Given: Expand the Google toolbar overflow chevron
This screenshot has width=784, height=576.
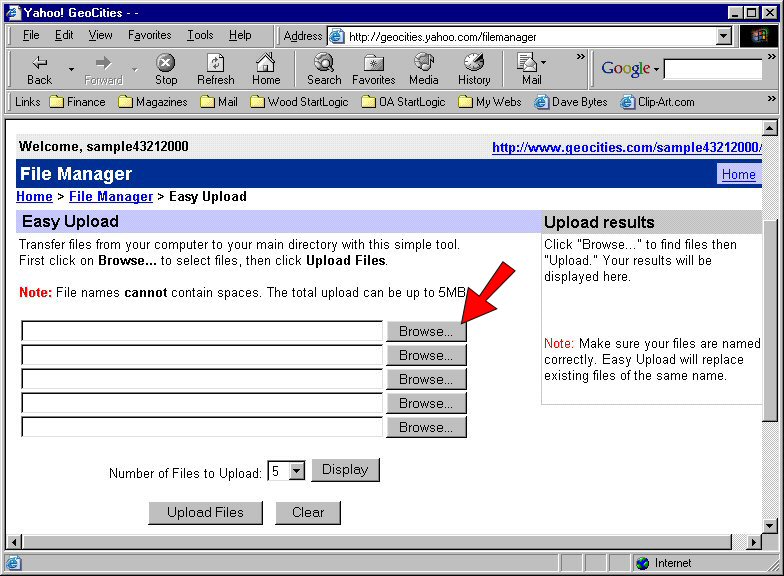Looking at the screenshot, I should pyautogui.click(x=772, y=56).
